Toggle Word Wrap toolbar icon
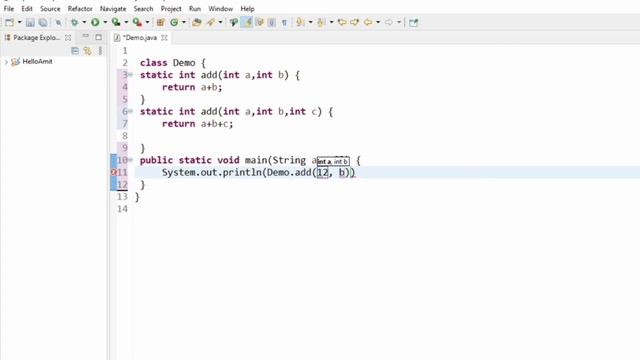Screen dimensions: 640x360 pyautogui.click(x=260, y=22)
